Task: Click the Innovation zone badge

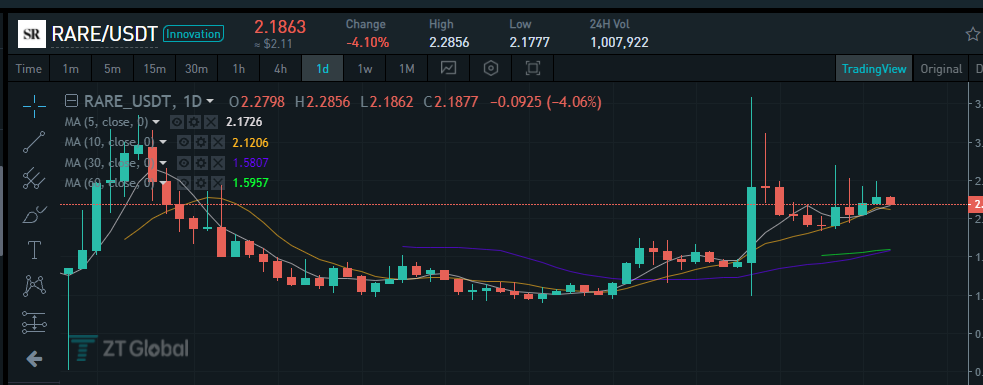Action: [194, 34]
